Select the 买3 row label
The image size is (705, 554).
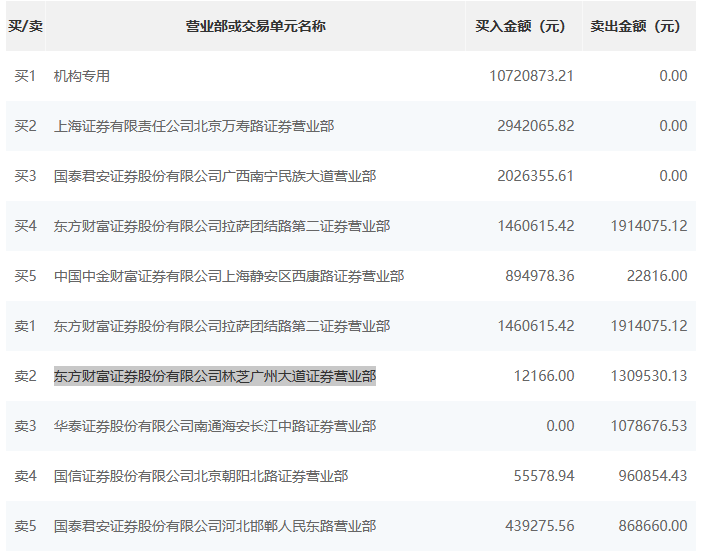(25, 176)
